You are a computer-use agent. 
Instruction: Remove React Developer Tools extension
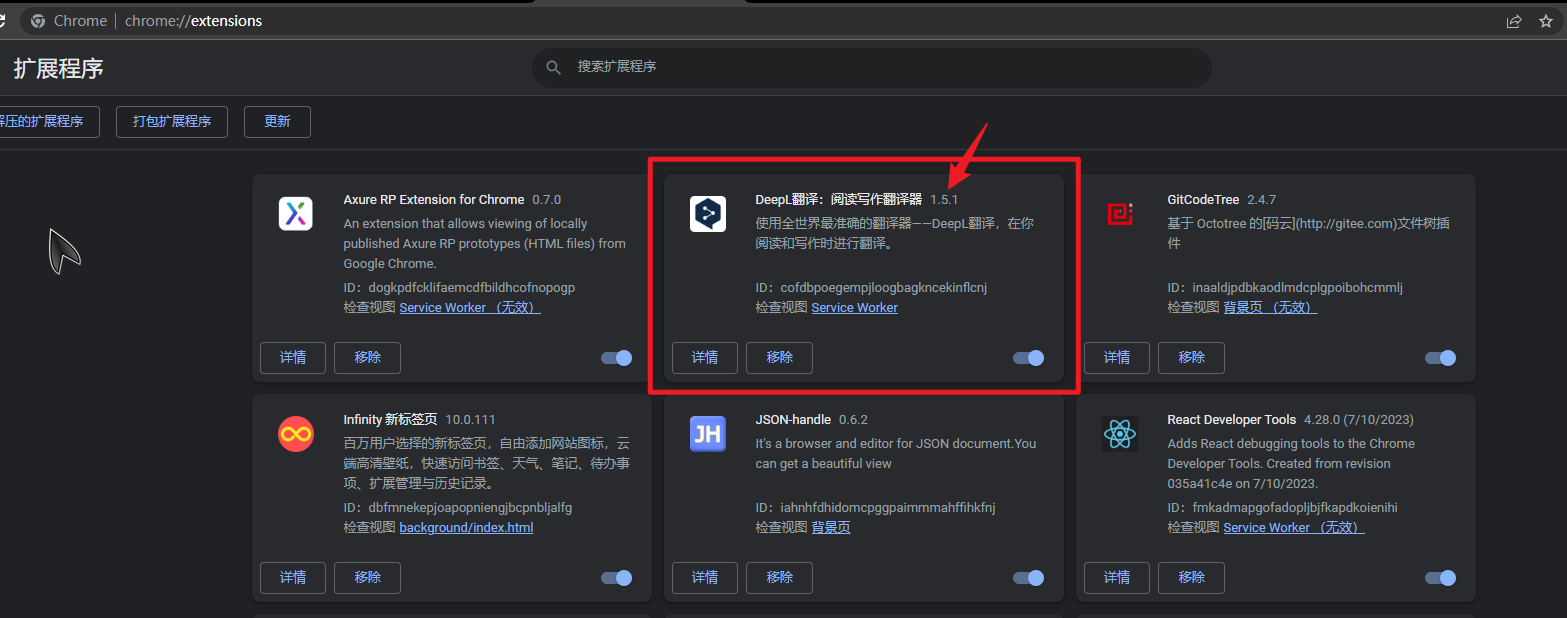[x=1191, y=578]
